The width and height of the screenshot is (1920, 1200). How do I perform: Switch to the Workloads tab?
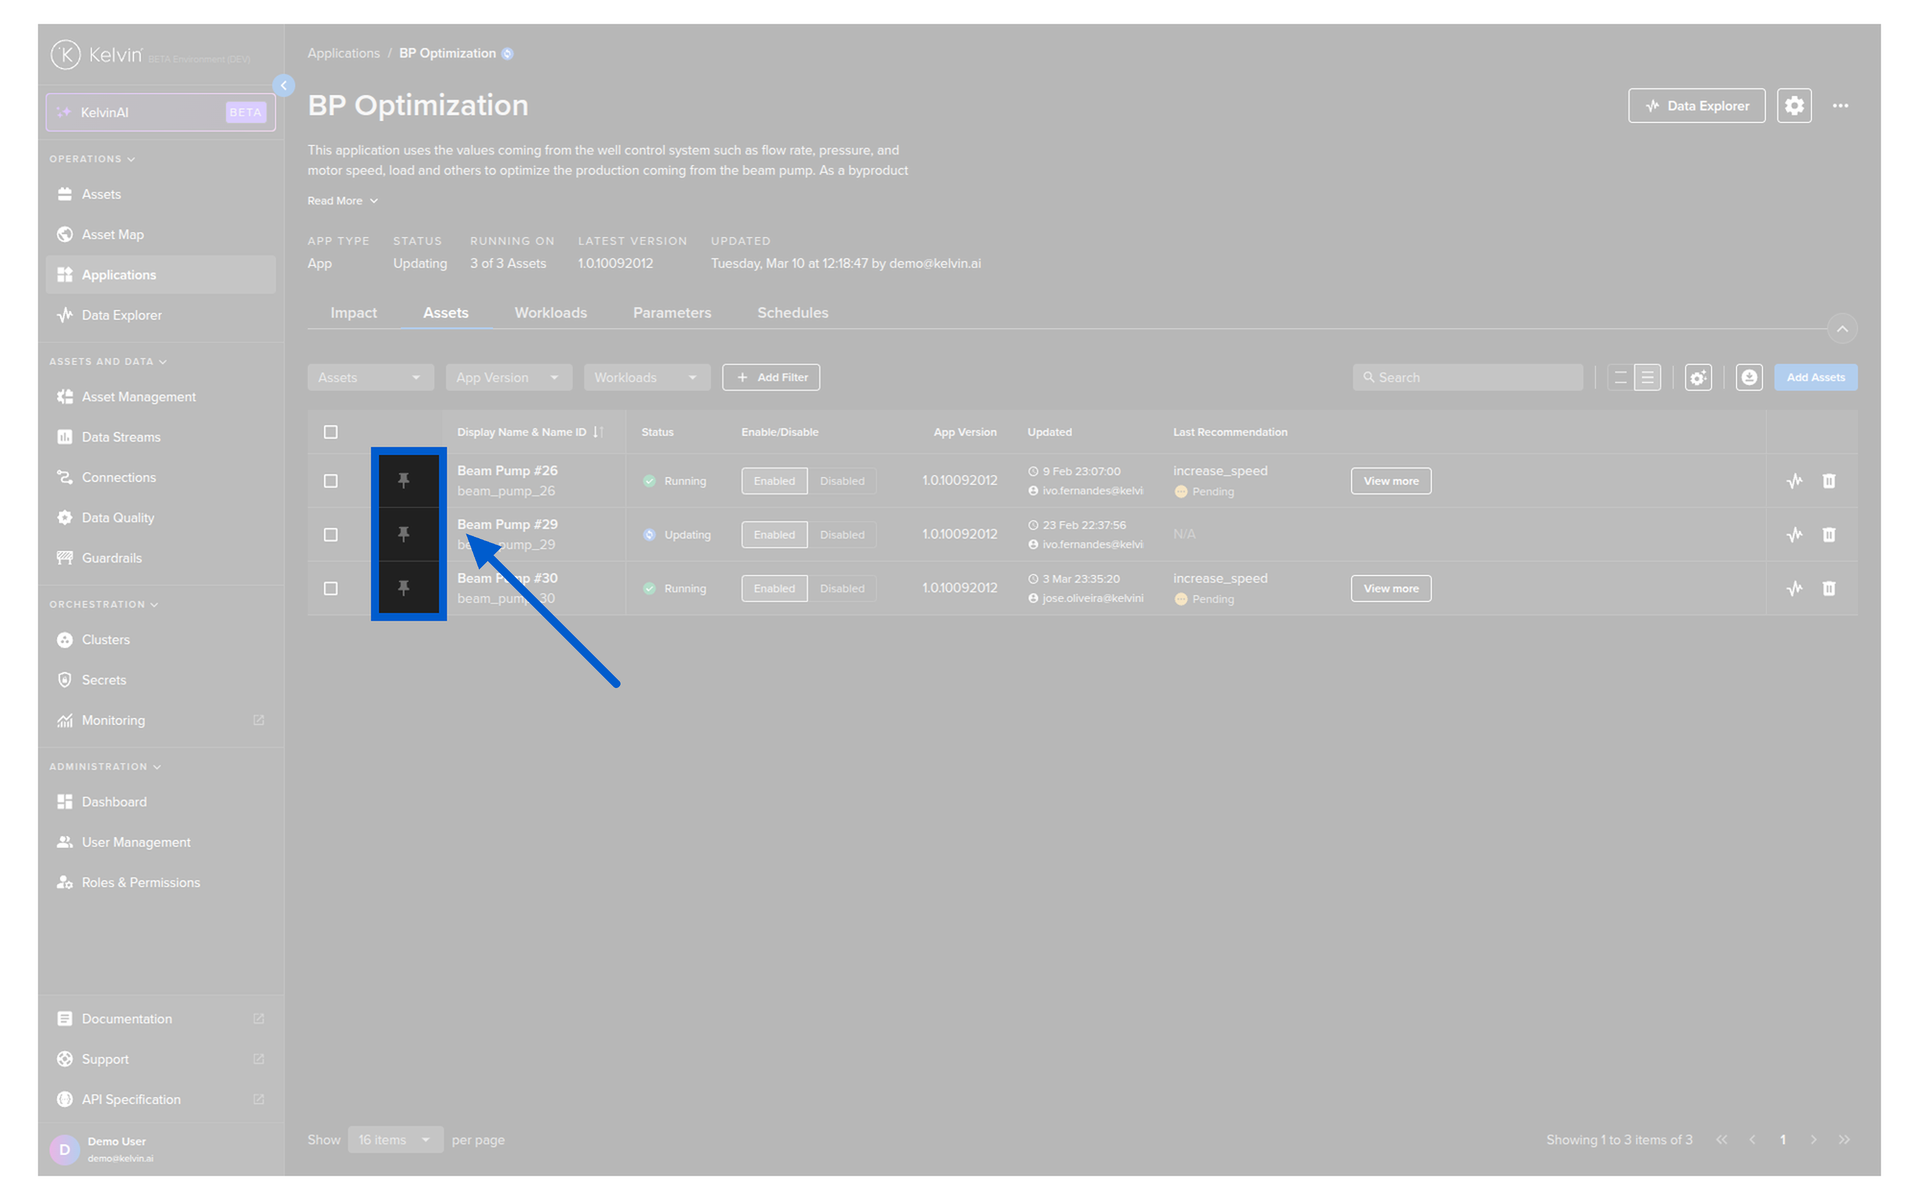coord(550,313)
